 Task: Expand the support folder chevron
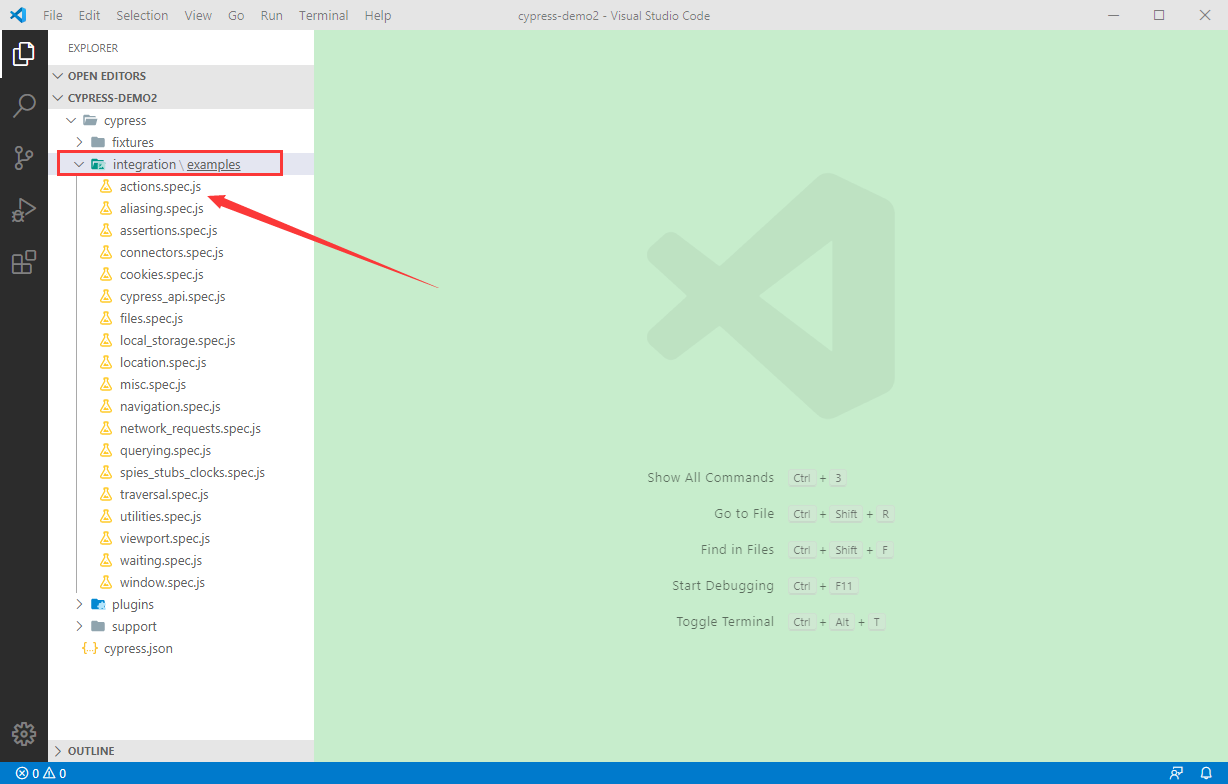[79, 627]
